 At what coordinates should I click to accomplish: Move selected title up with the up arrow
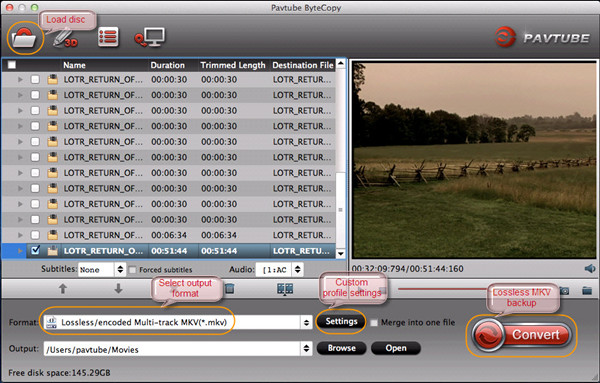click(63, 288)
